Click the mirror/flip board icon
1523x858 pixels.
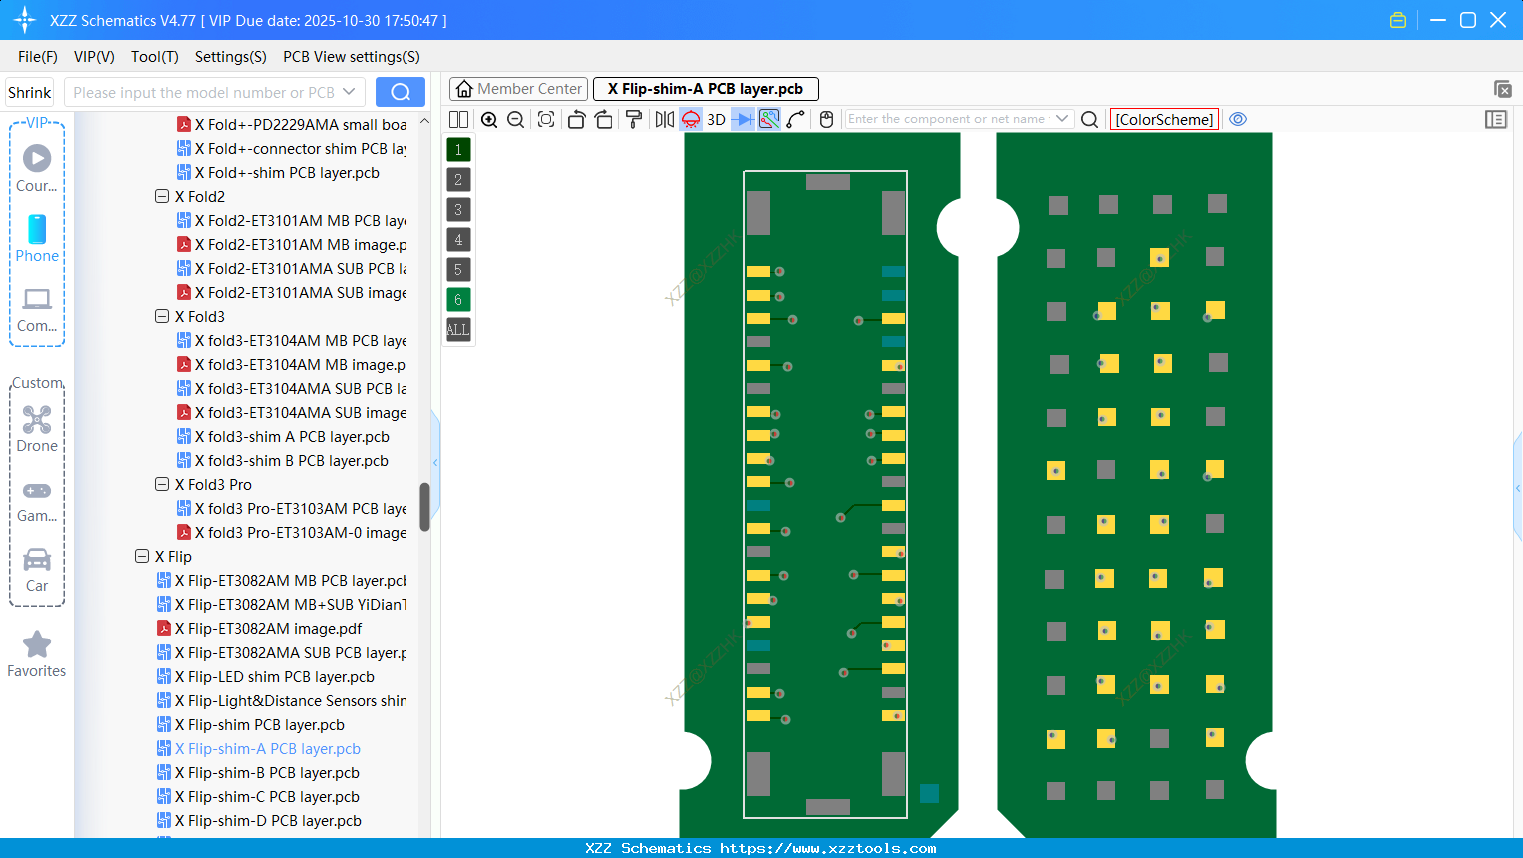(x=663, y=119)
